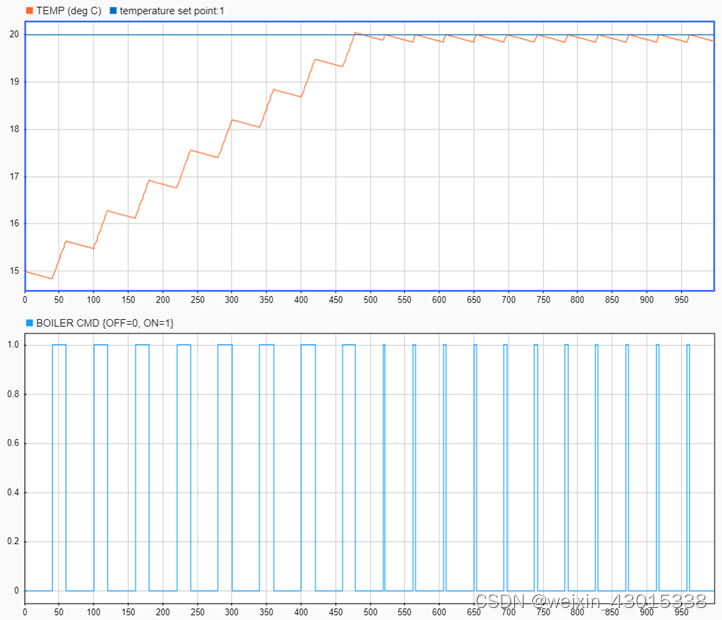Screen dimensions: 722x620
Task: Select the TEMP (deg C) legend label
Action: coord(69,11)
